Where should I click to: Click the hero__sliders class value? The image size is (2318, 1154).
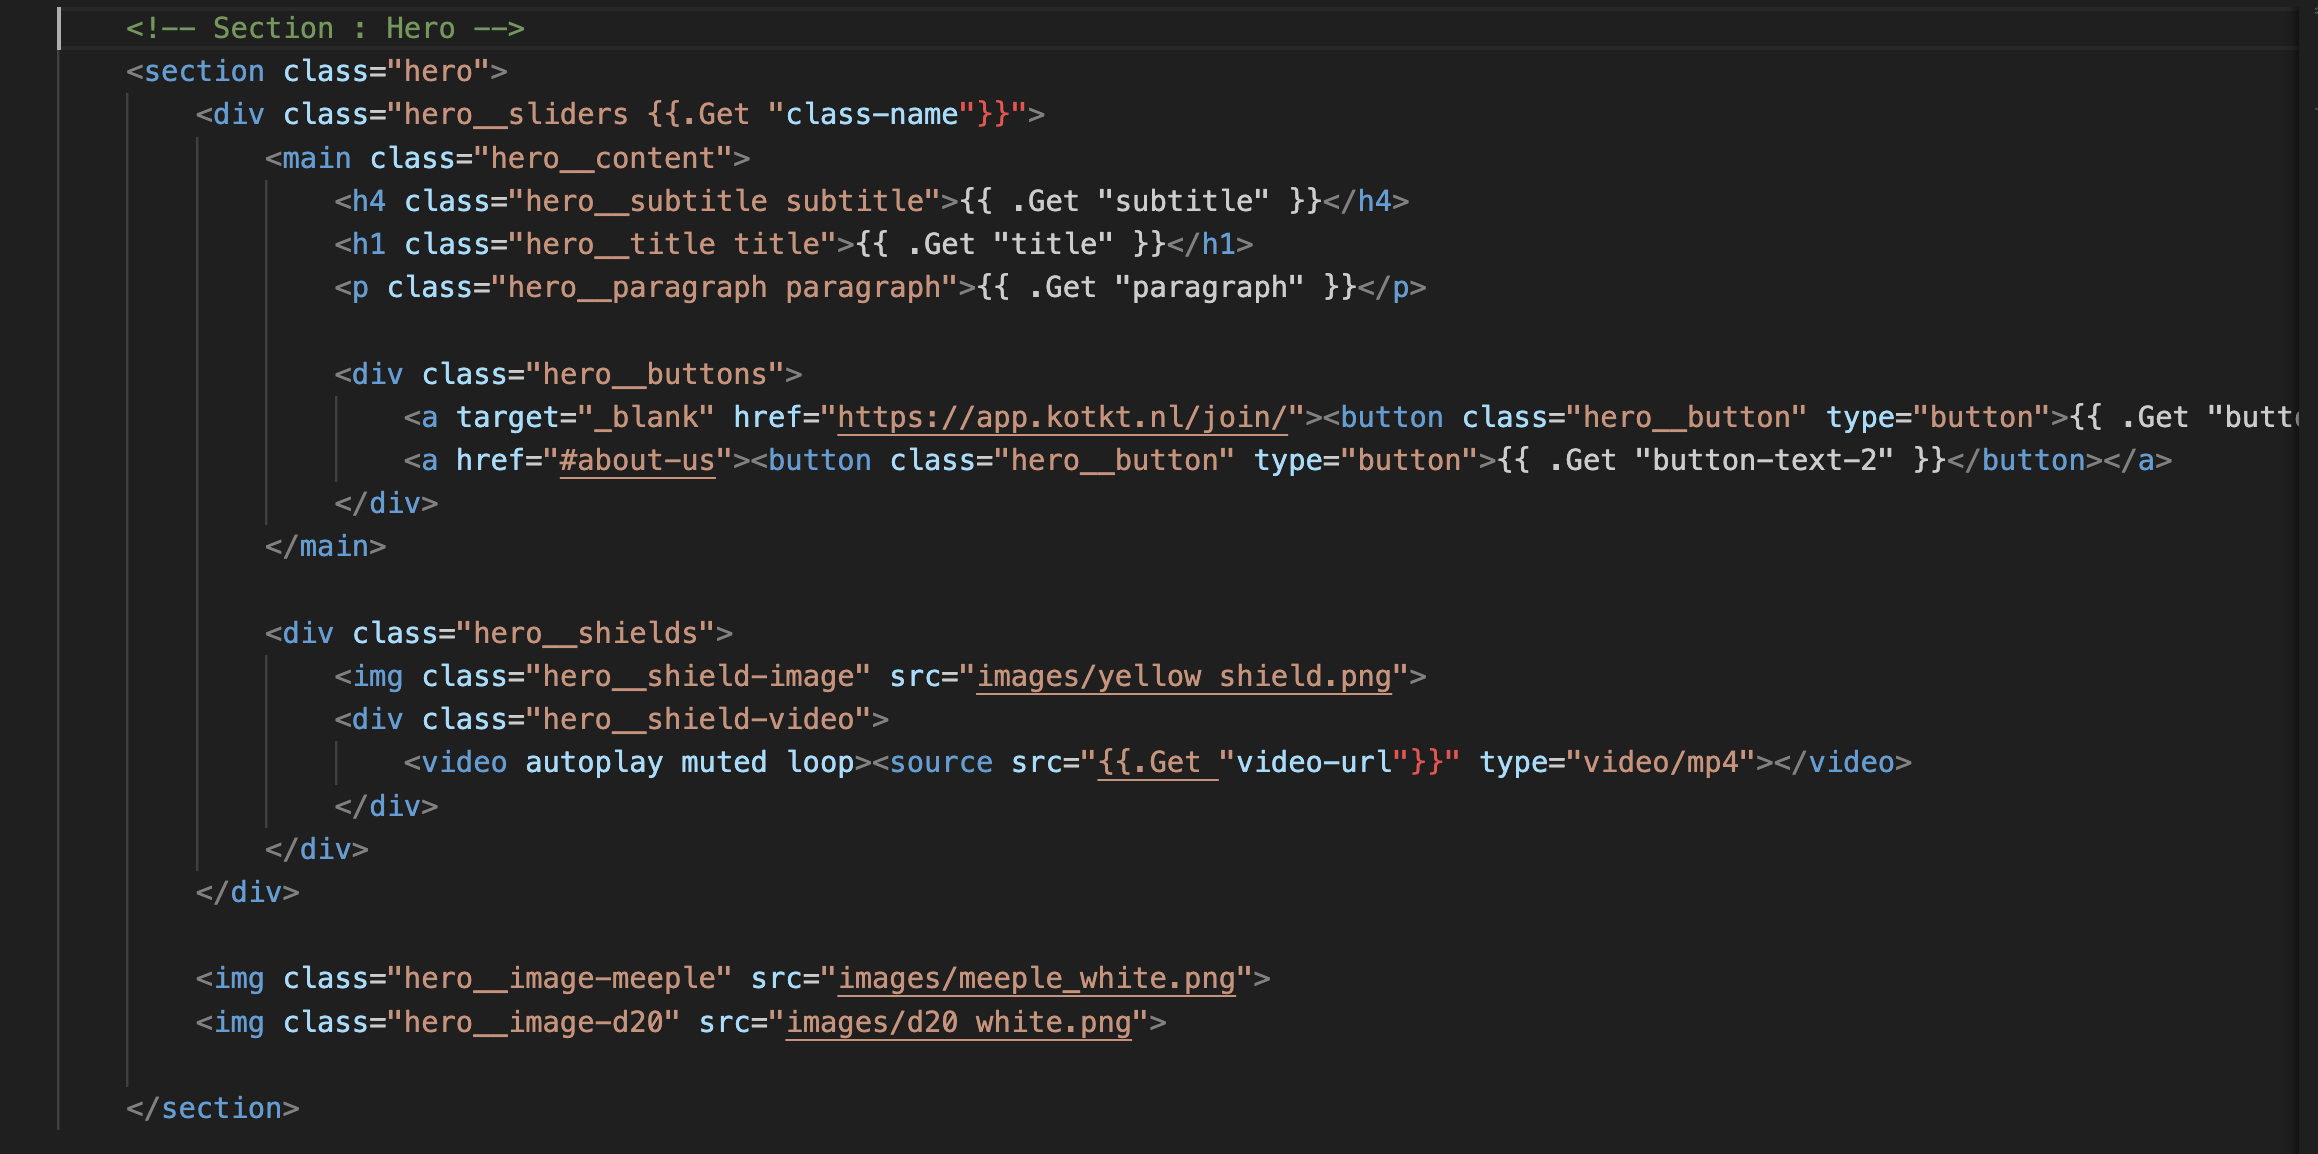click(515, 115)
